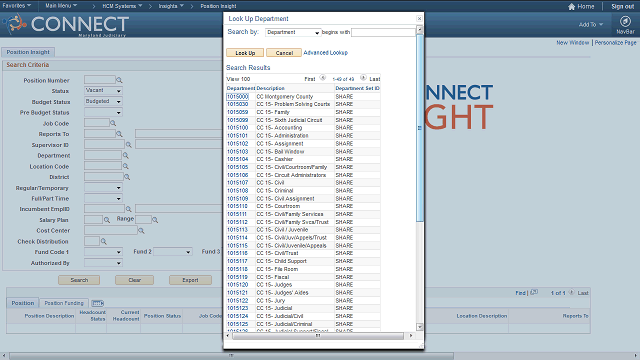Open Advanced Lookup link
Viewport: 640px width, 360px height.
point(325,53)
